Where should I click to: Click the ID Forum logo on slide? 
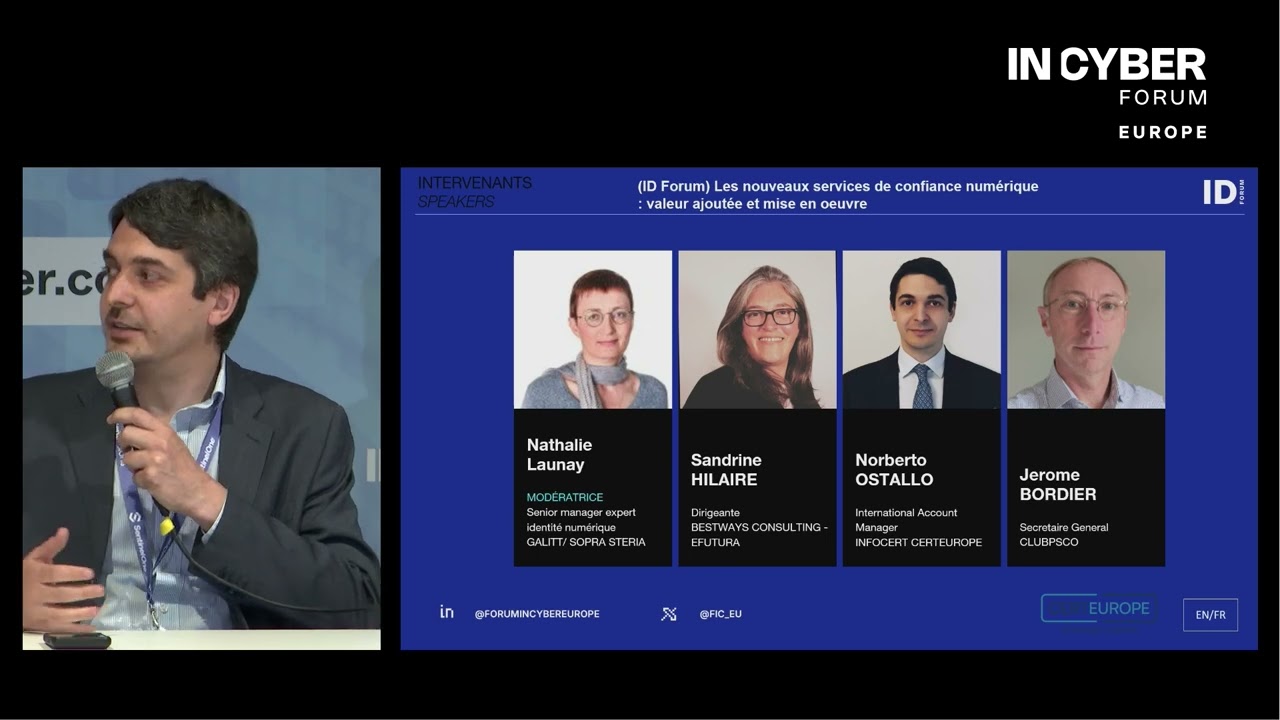[1223, 192]
